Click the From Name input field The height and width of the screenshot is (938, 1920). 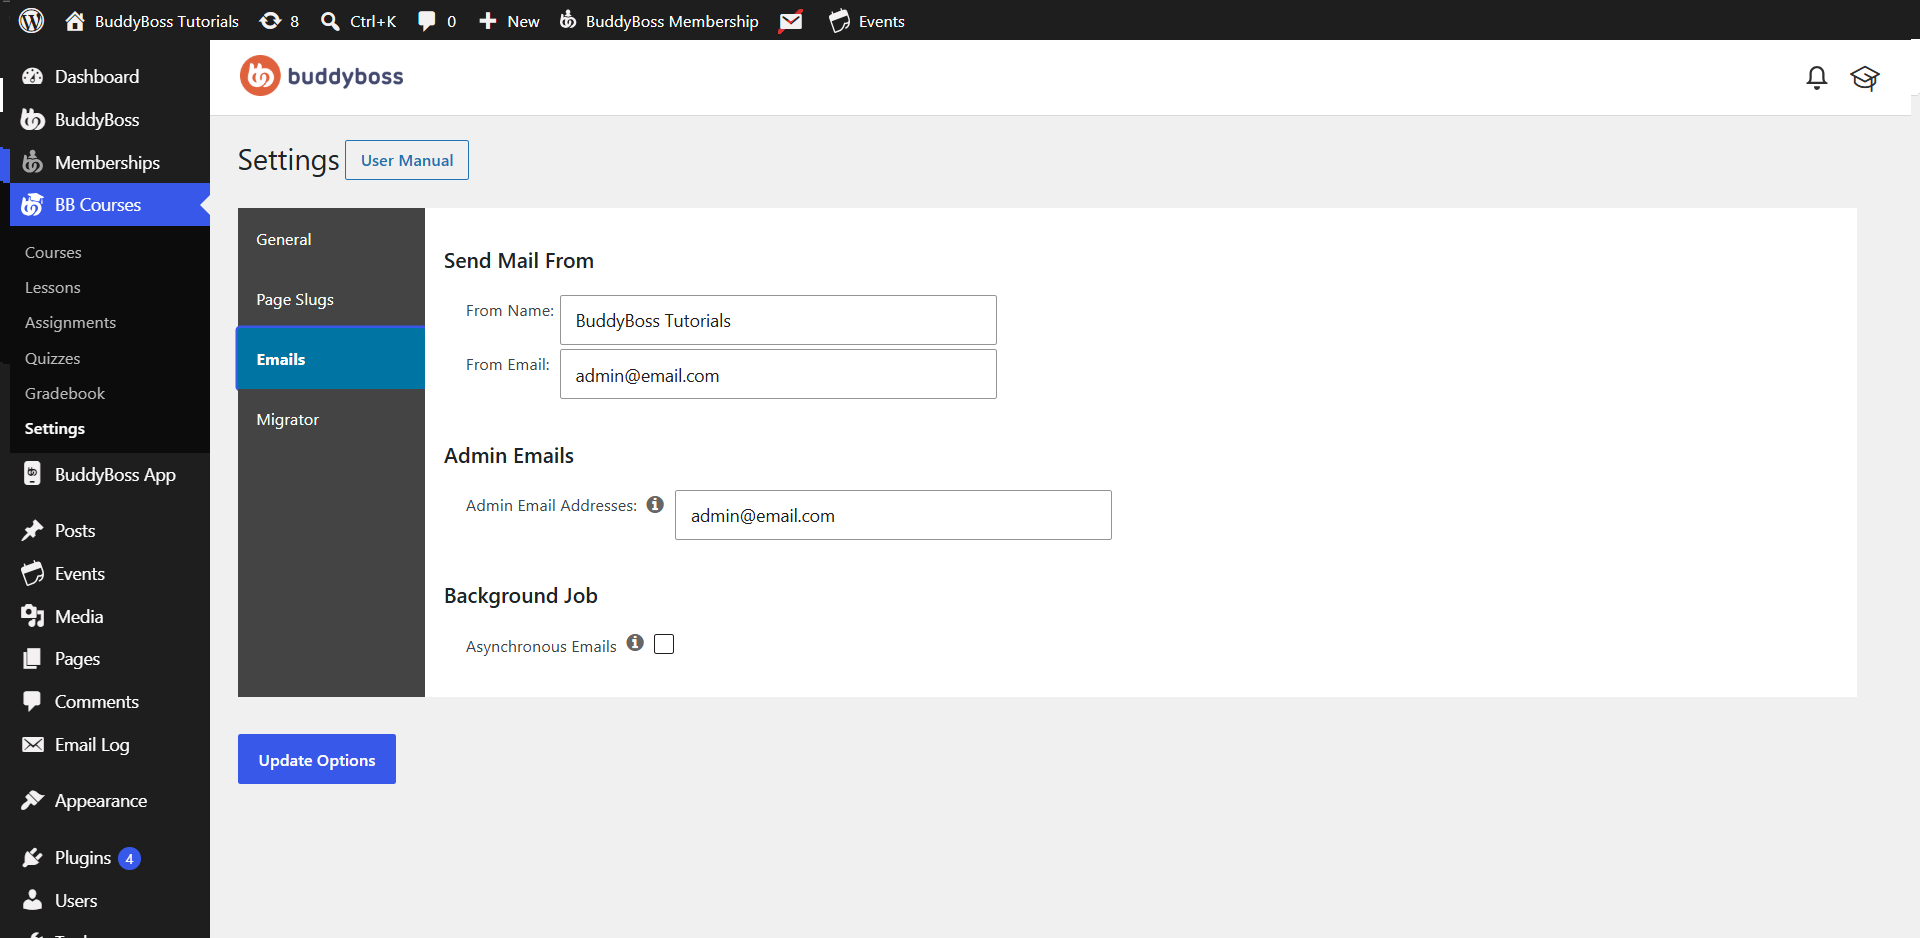point(778,320)
